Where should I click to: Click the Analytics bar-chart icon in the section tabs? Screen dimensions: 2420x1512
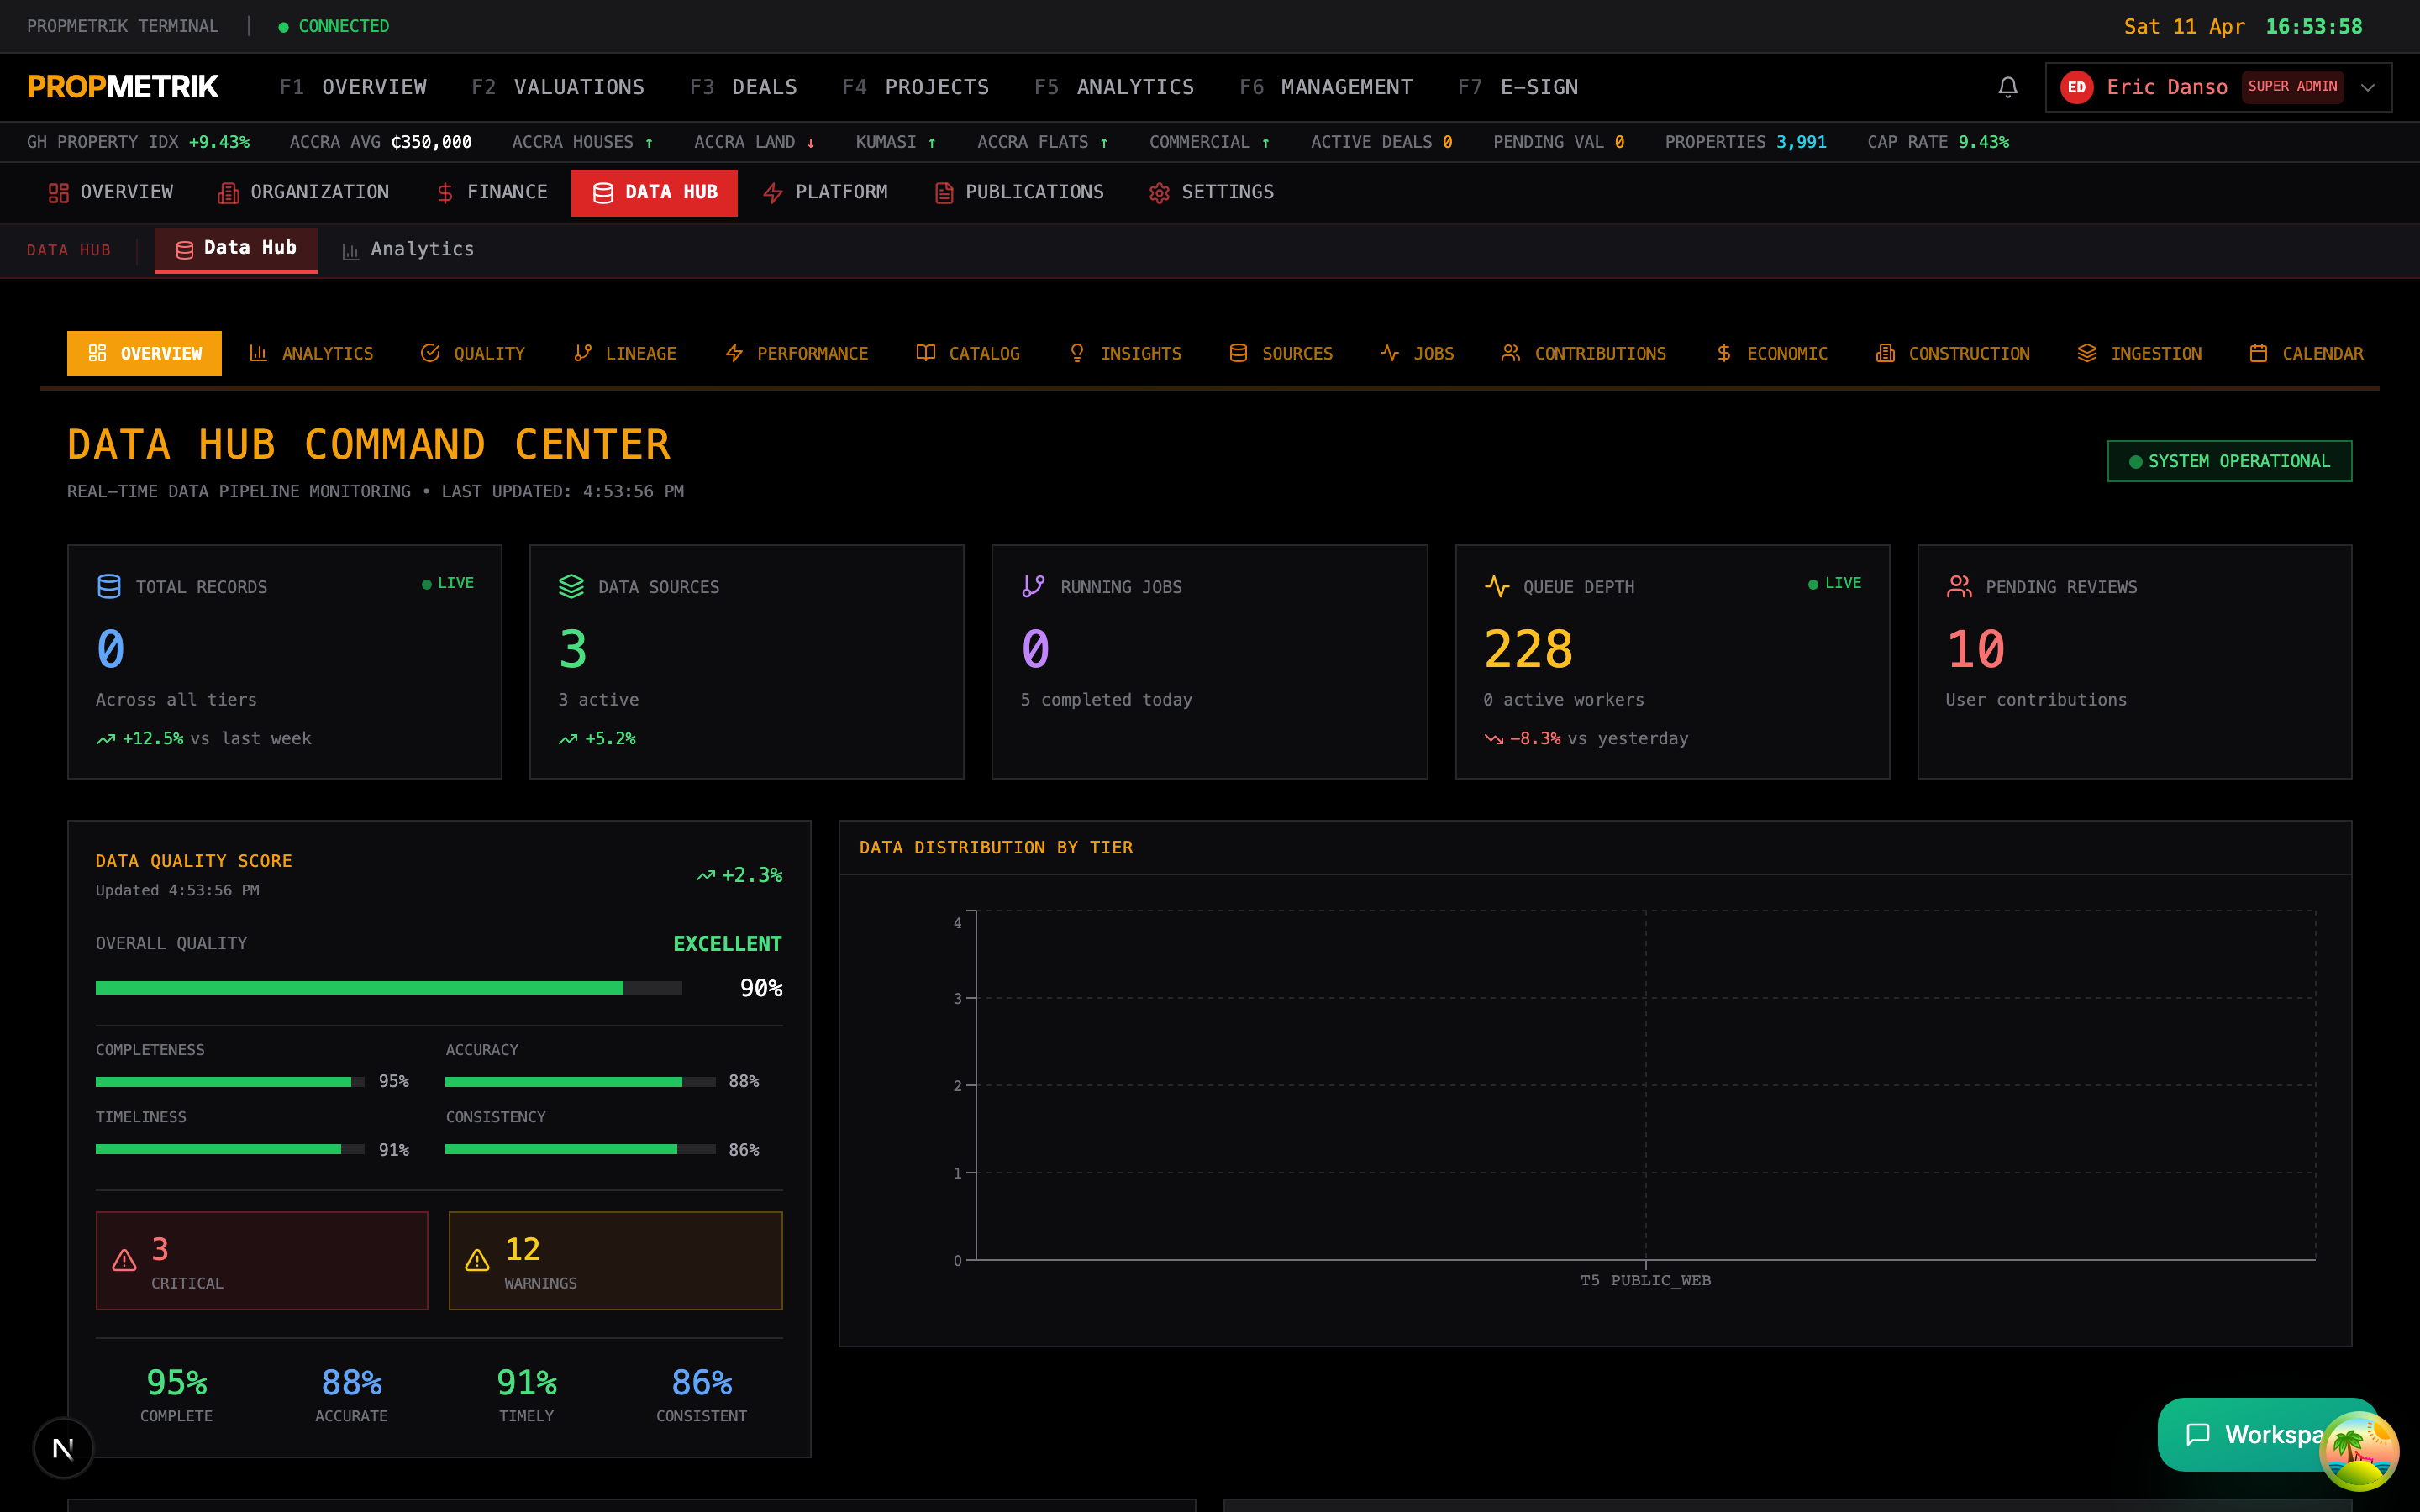(258, 353)
